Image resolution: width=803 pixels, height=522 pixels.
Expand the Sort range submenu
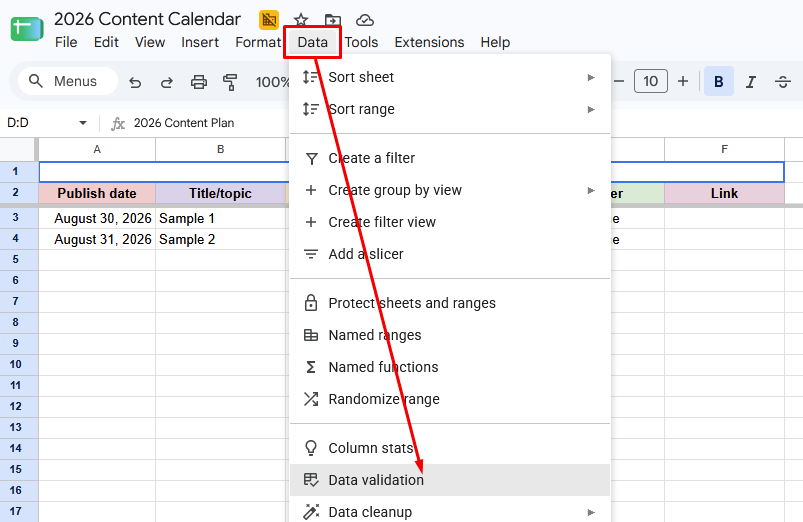450,109
